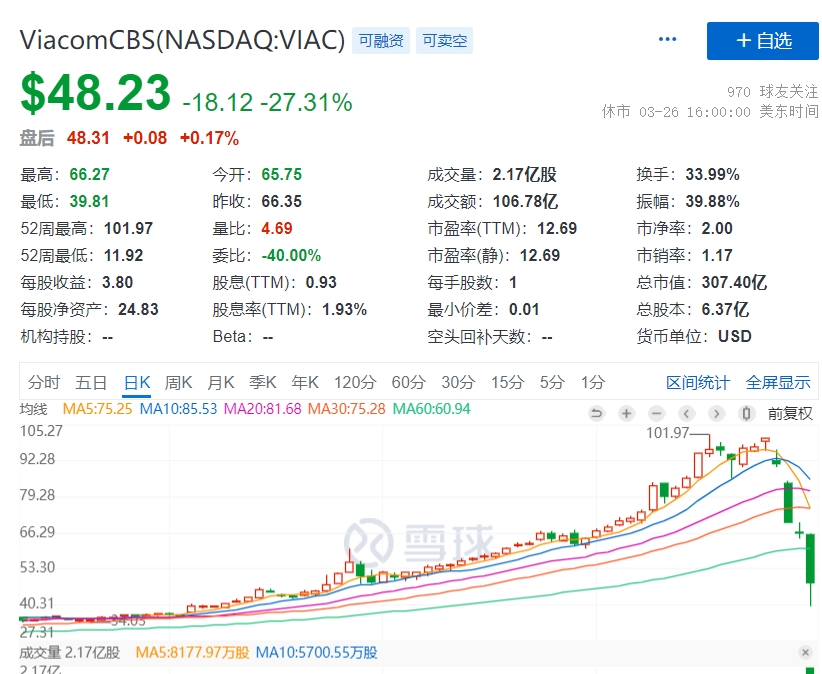This screenshot has width=822, height=674.
Task: Switch to the 分时 chart tab
Action: point(44,382)
